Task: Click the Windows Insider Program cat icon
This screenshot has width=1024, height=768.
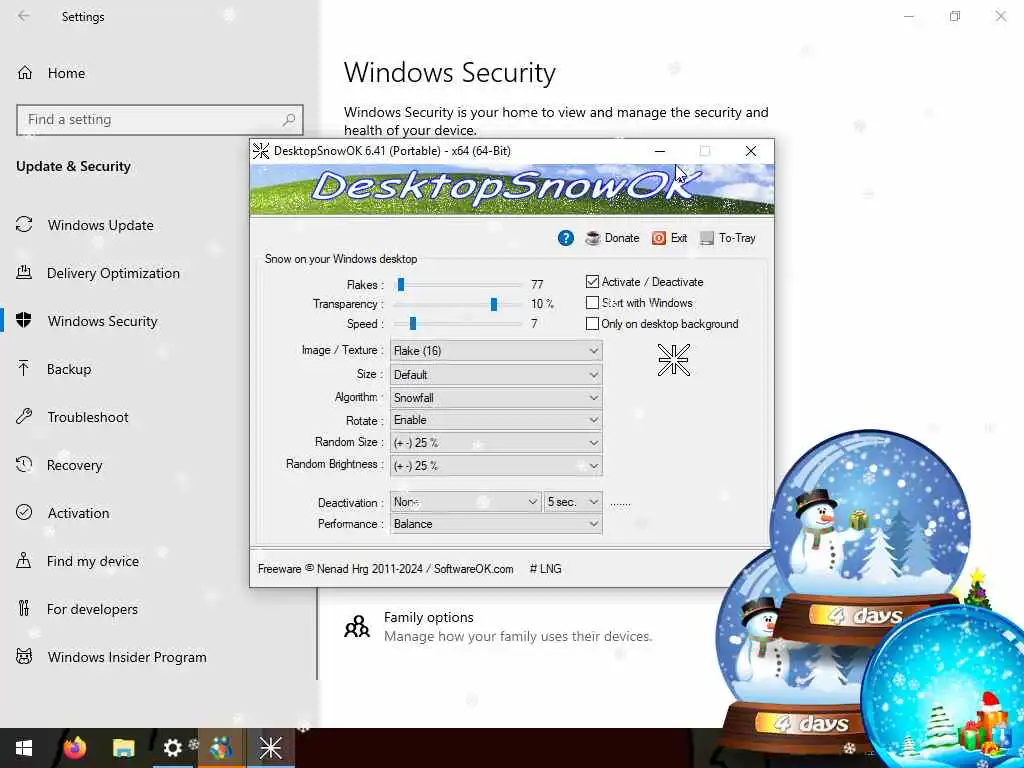Action: click(x=24, y=656)
